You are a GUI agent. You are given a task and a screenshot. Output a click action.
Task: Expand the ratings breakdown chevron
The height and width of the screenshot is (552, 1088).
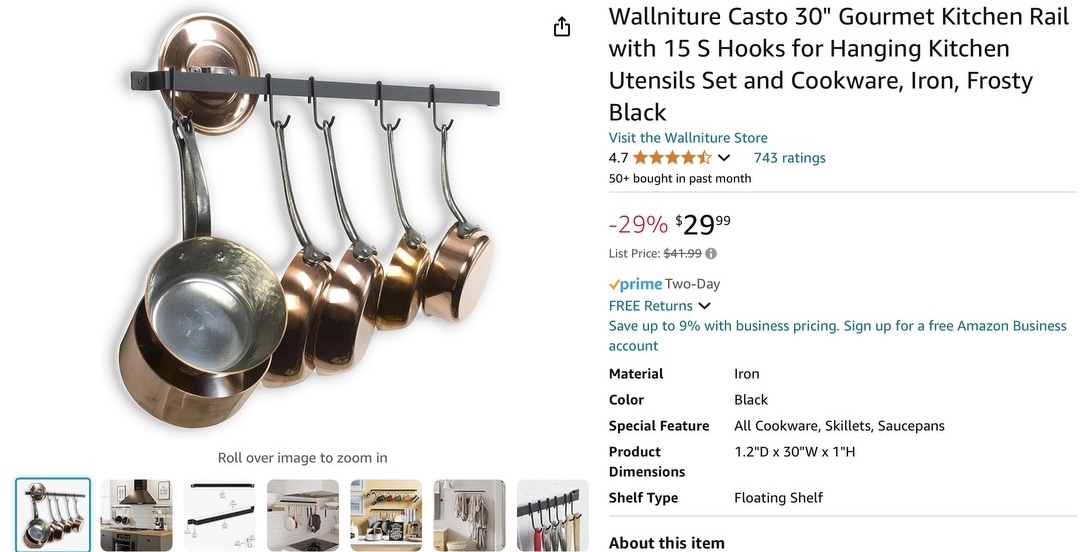tap(724, 158)
